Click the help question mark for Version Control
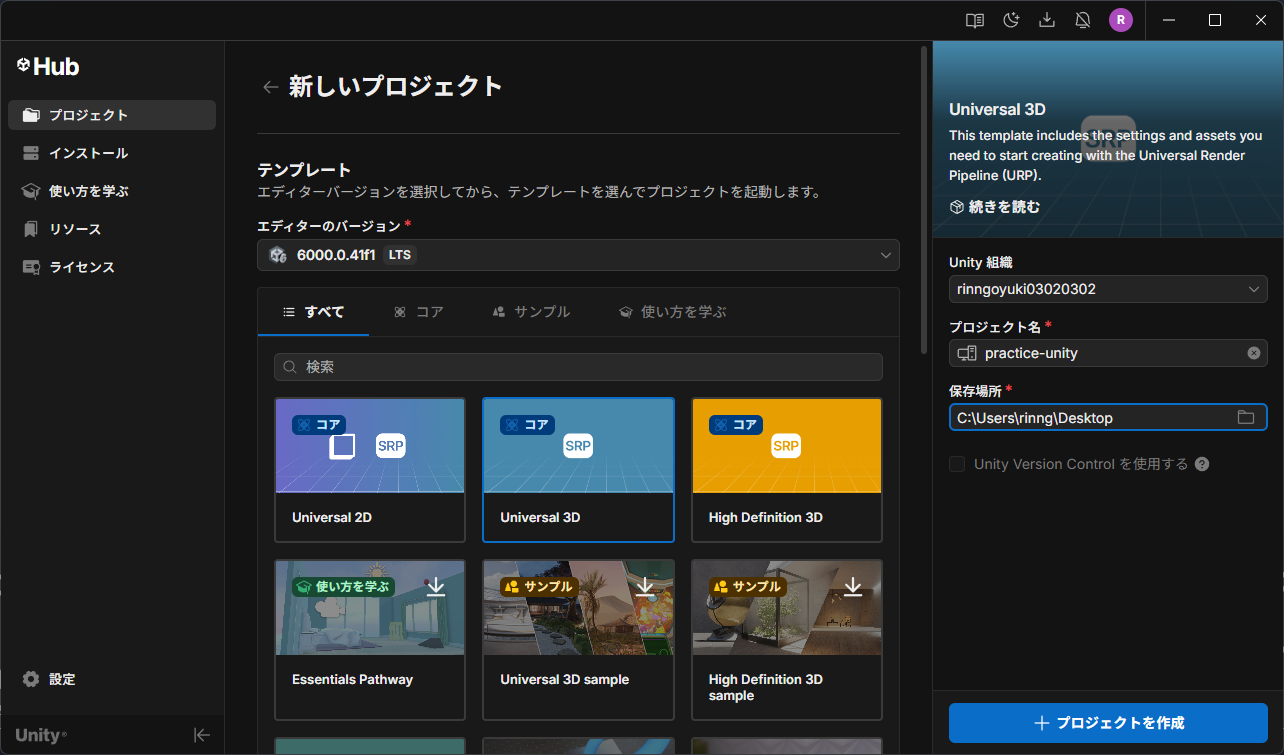 tap(1202, 464)
